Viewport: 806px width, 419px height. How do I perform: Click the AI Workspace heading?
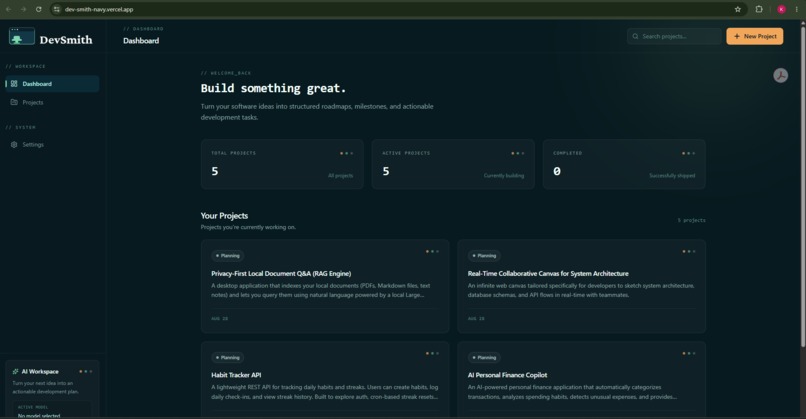pos(40,371)
